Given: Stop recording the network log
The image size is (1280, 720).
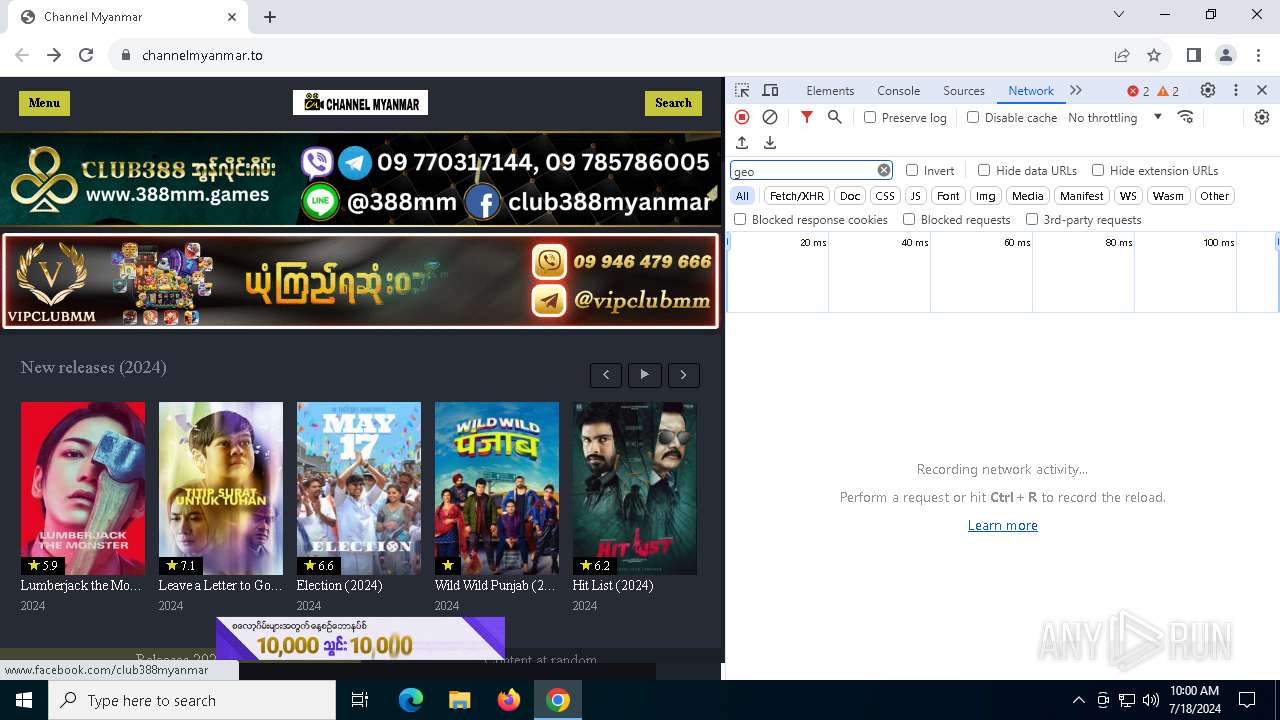Looking at the screenshot, I should click(x=742, y=117).
